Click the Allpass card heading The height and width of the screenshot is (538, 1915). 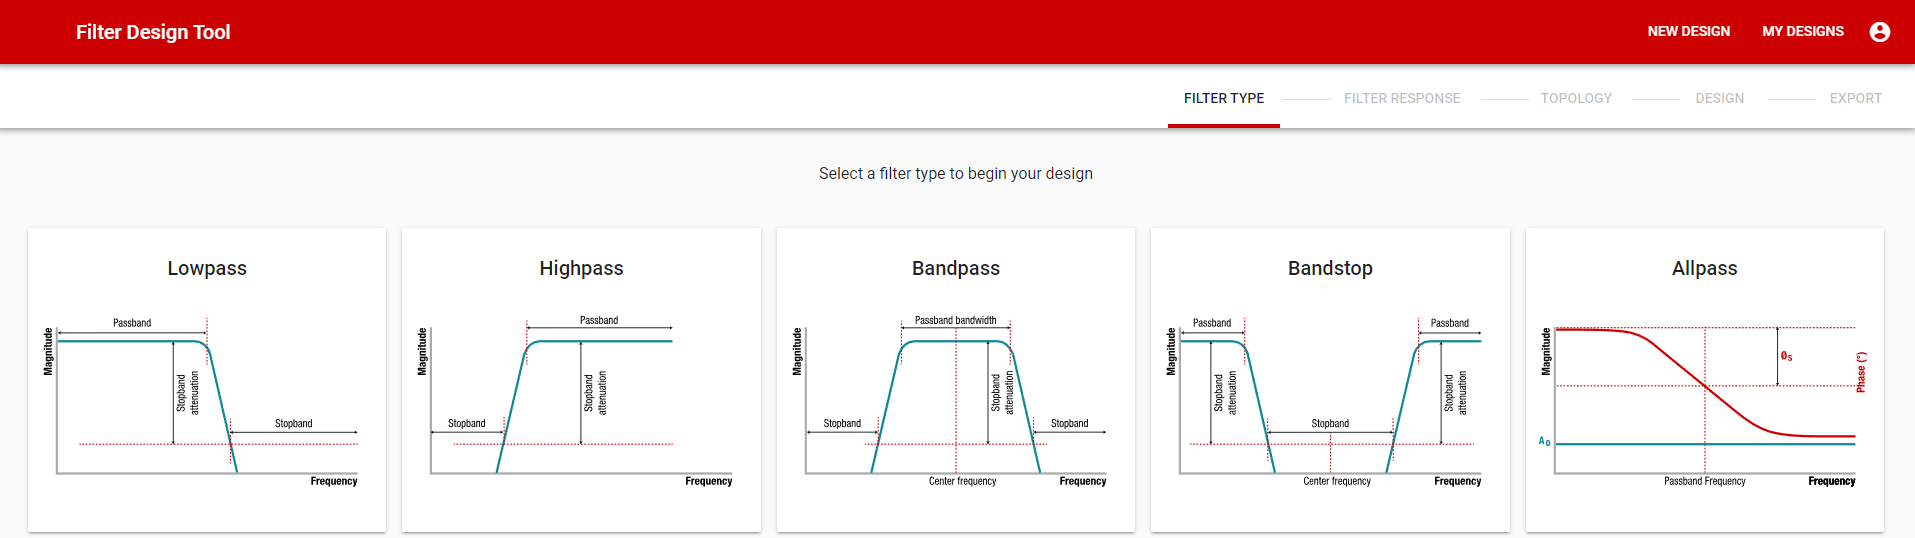click(x=1704, y=268)
